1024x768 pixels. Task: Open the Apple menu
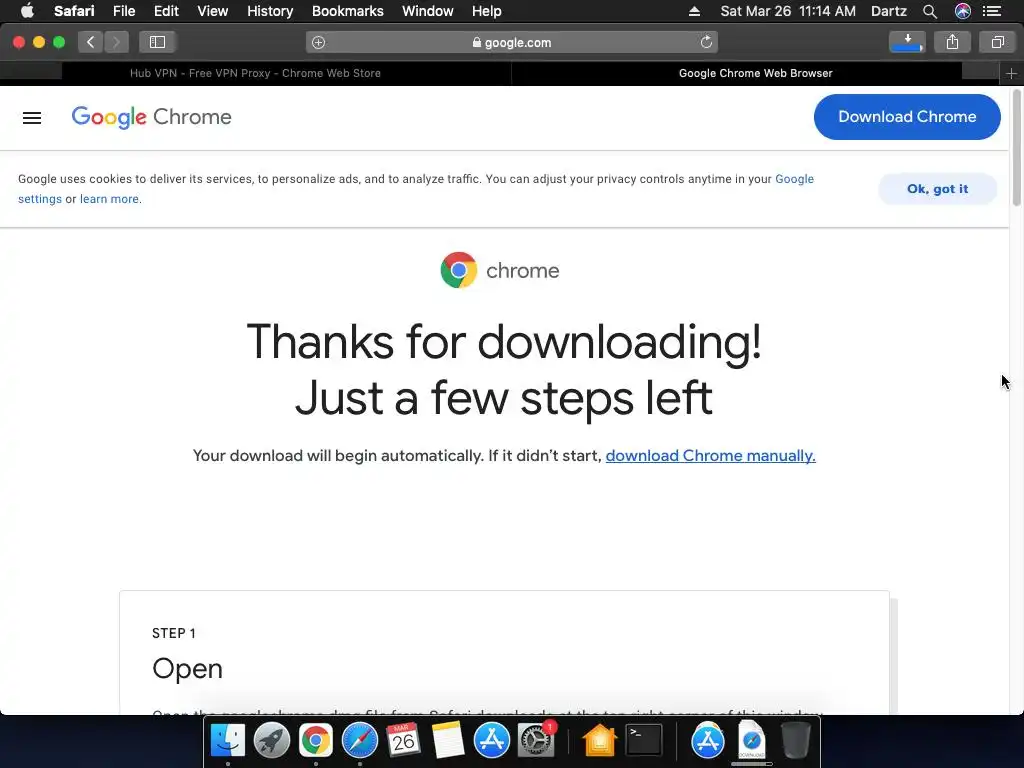pyautogui.click(x=27, y=11)
